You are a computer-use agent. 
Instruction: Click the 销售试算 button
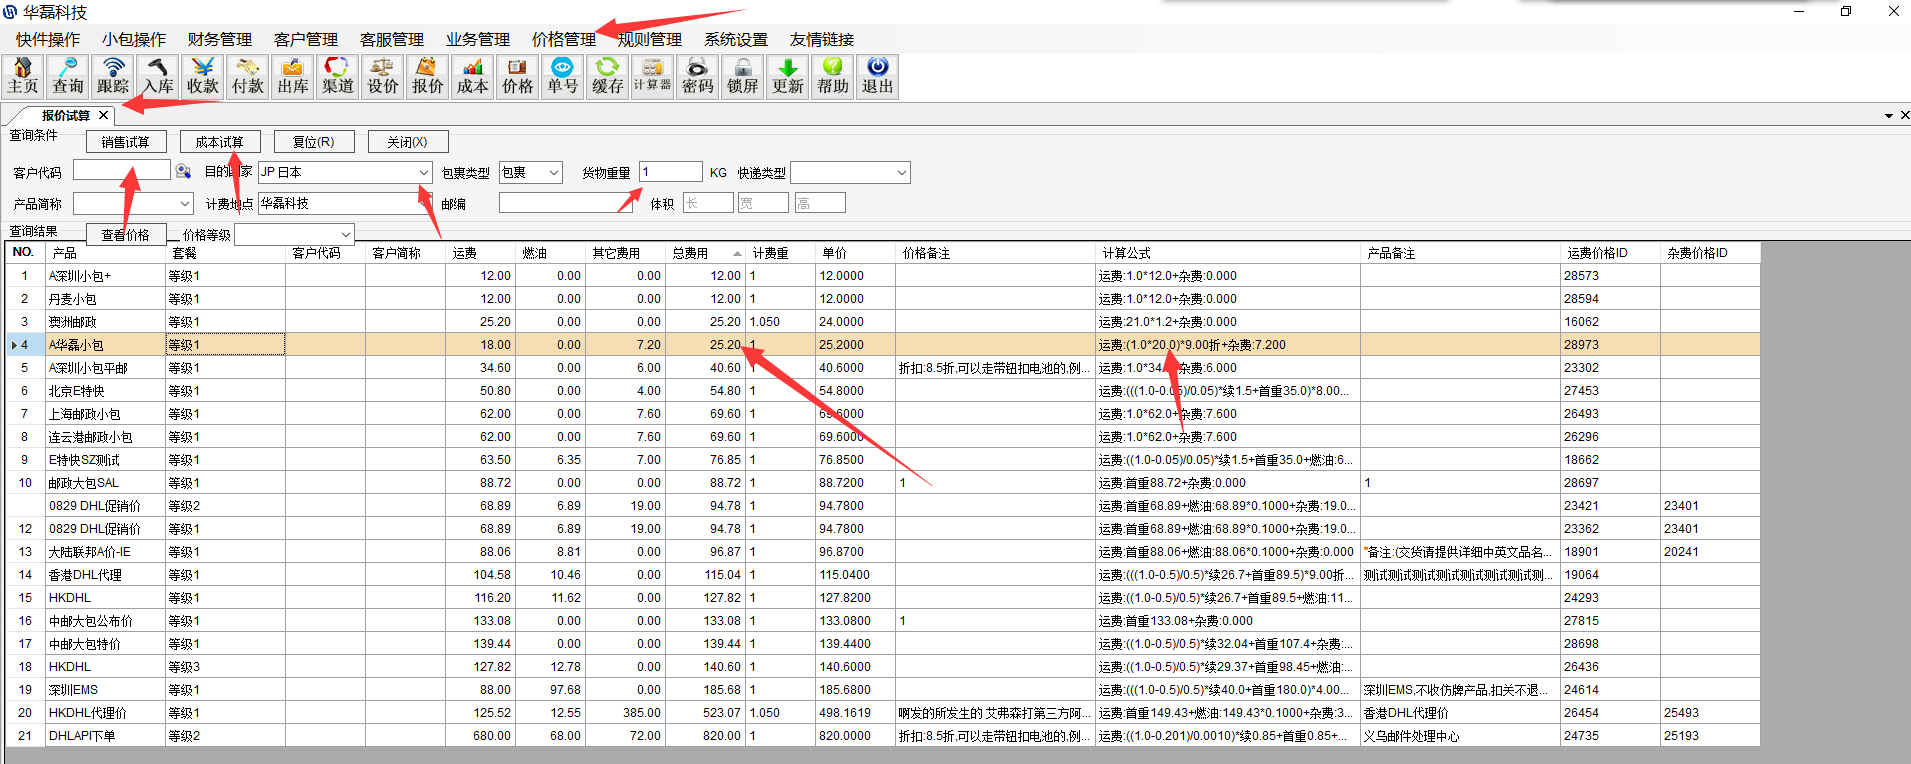click(126, 142)
